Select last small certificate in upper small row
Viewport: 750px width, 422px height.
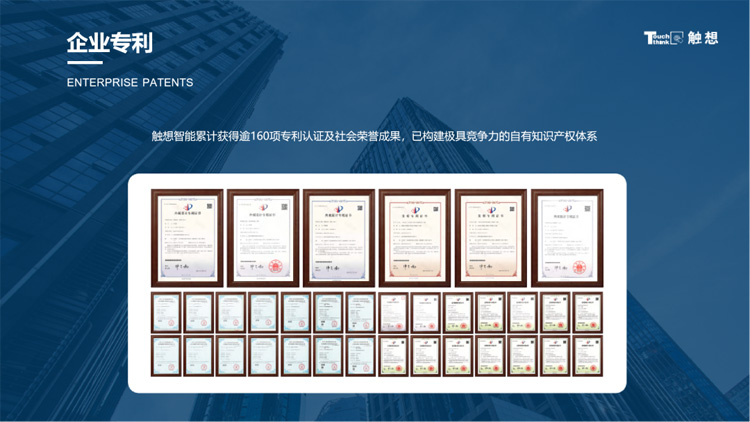(587, 312)
